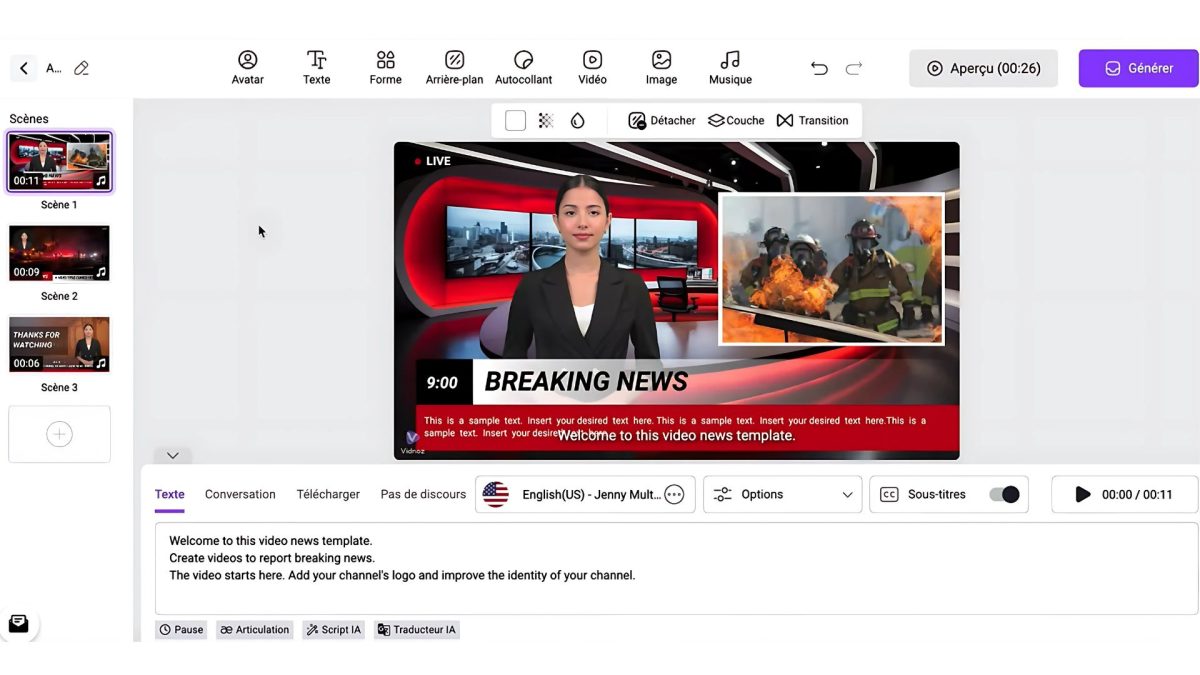This screenshot has width=1200, height=675.
Task: Switch to the Télécharger tab
Action: point(328,494)
